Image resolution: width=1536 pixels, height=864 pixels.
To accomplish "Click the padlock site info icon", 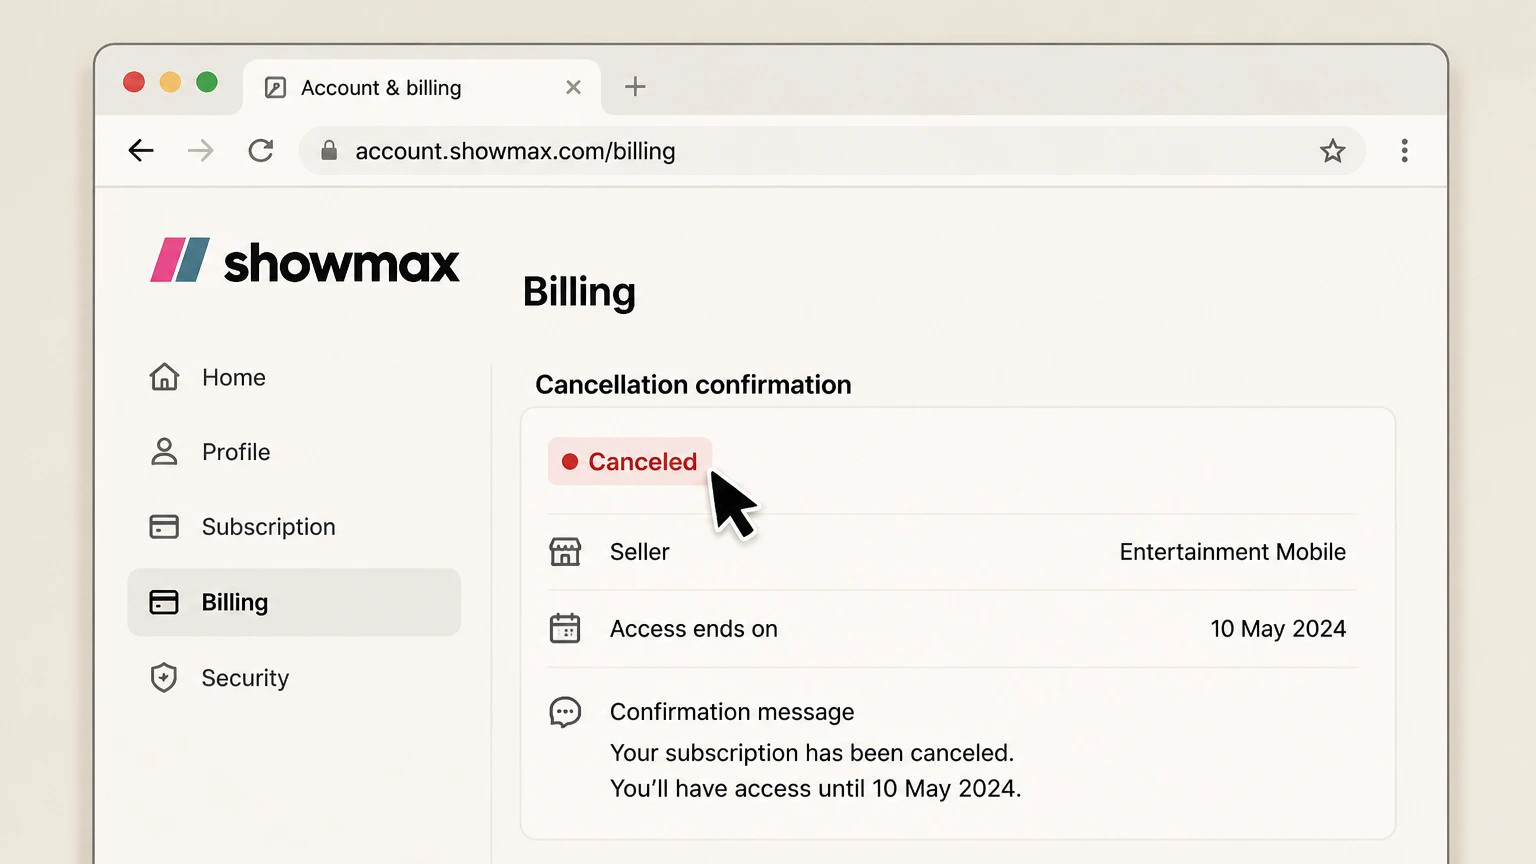I will tap(329, 151).
